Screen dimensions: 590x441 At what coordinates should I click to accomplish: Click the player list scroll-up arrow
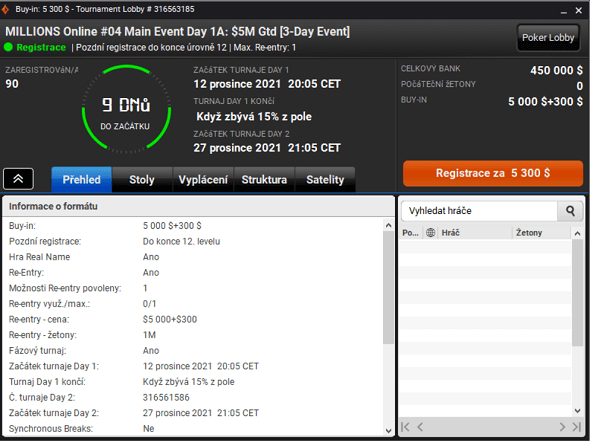(x=578, y=233)
